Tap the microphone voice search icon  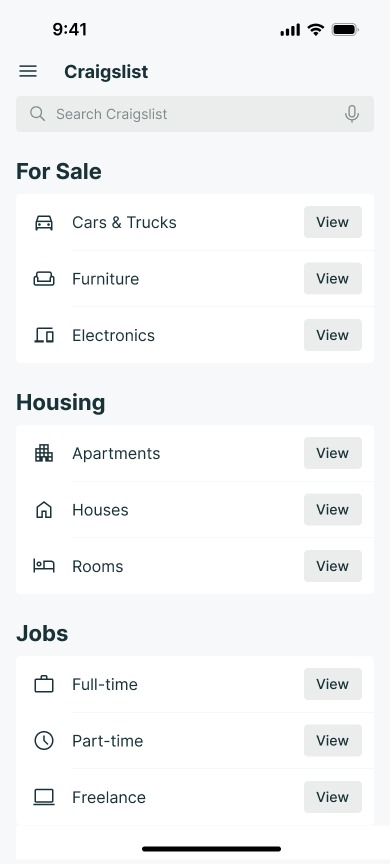pyautogui.click(x=352, y=114)
